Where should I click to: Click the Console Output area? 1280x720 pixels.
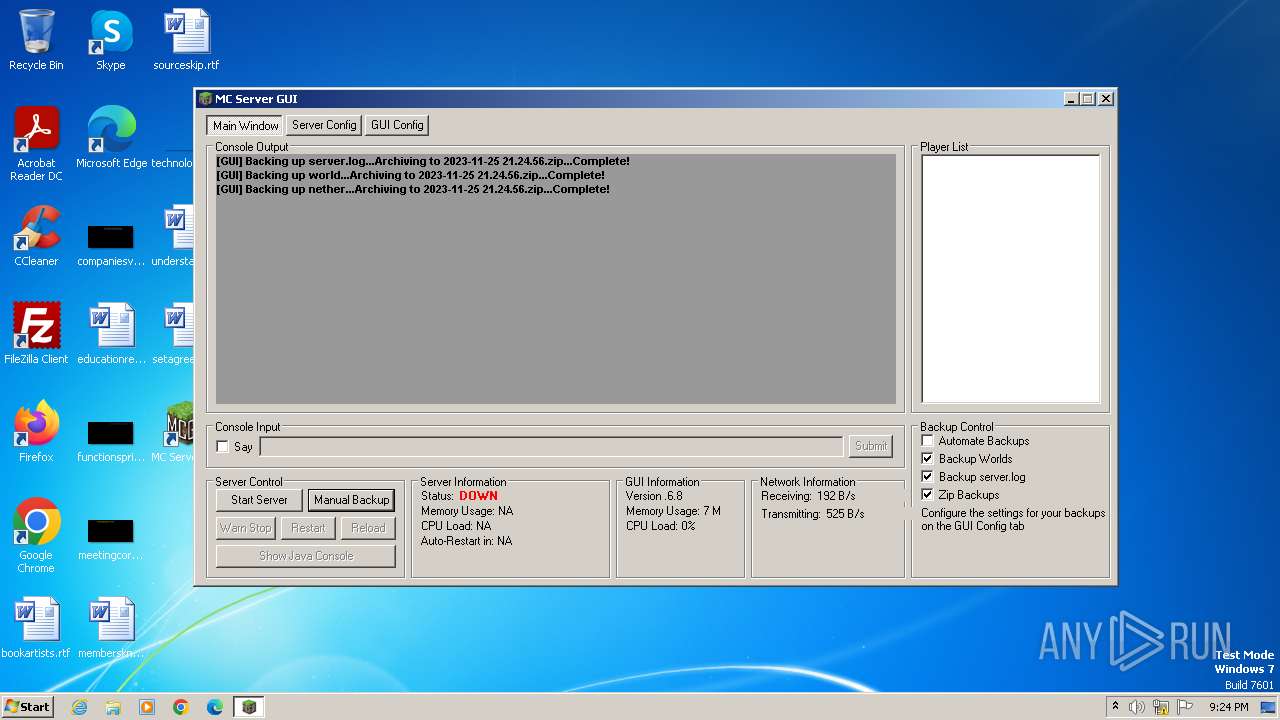(x=556, y=279)
